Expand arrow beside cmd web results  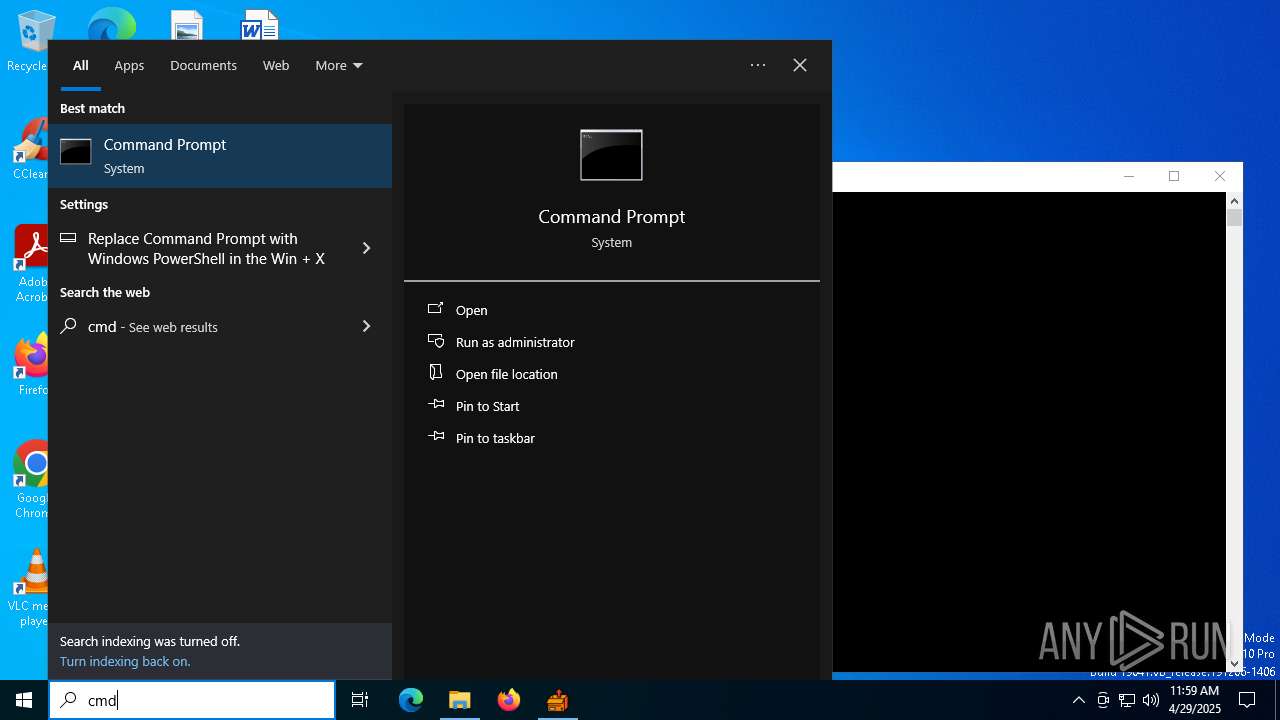click(x=366, y=326)
